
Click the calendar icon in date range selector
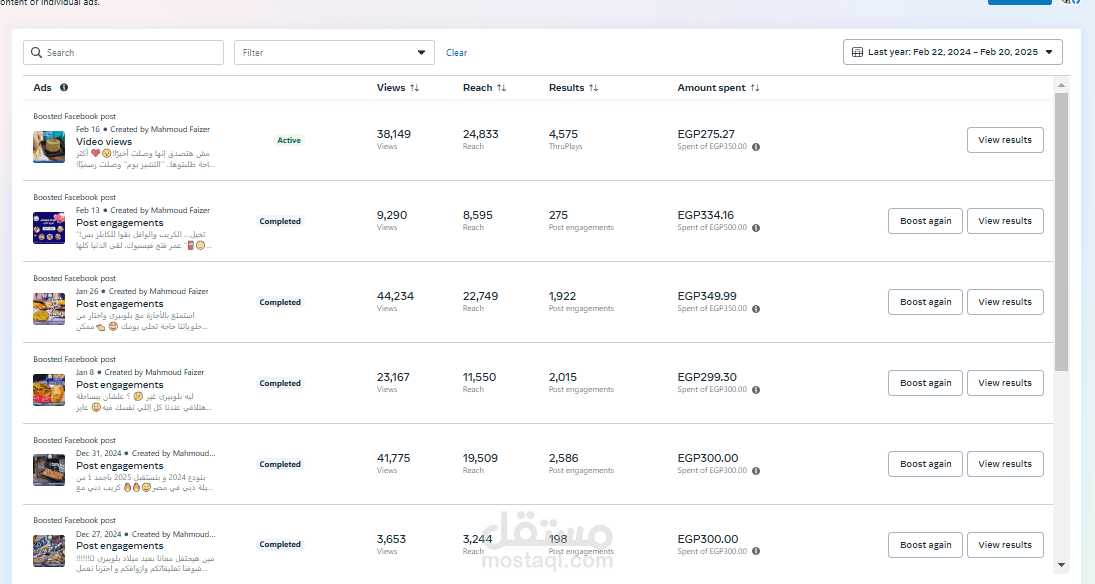click(858, 52)
